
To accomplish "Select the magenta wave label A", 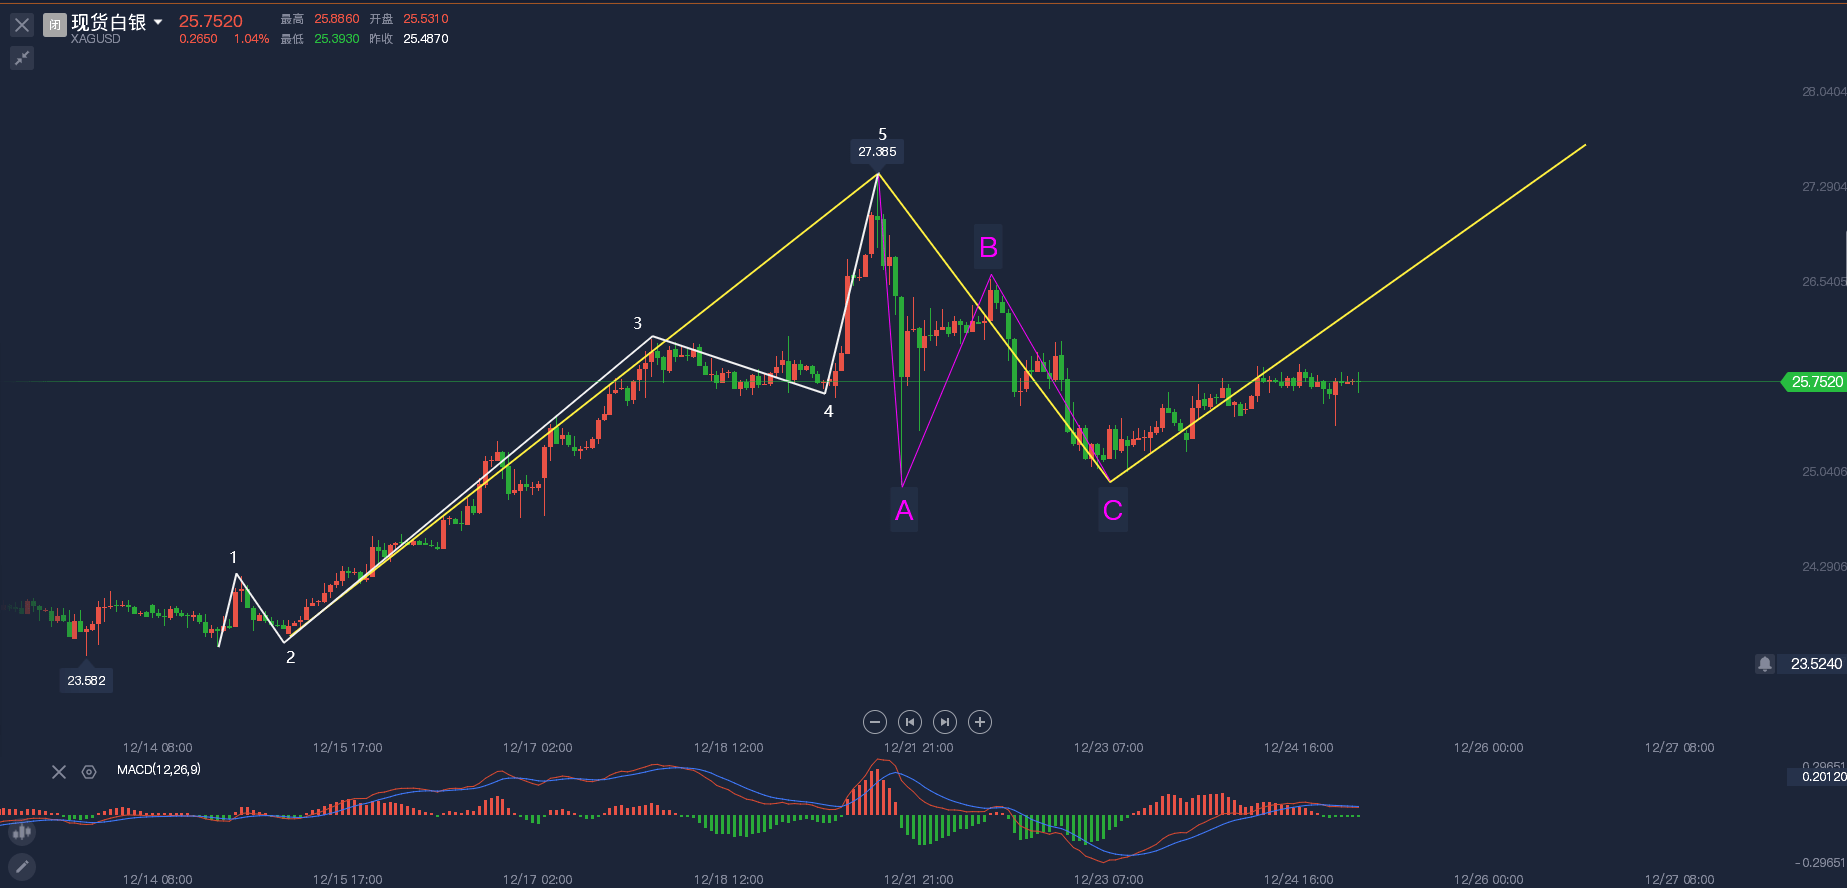I will pyautogui.click(x=904, y=510).
